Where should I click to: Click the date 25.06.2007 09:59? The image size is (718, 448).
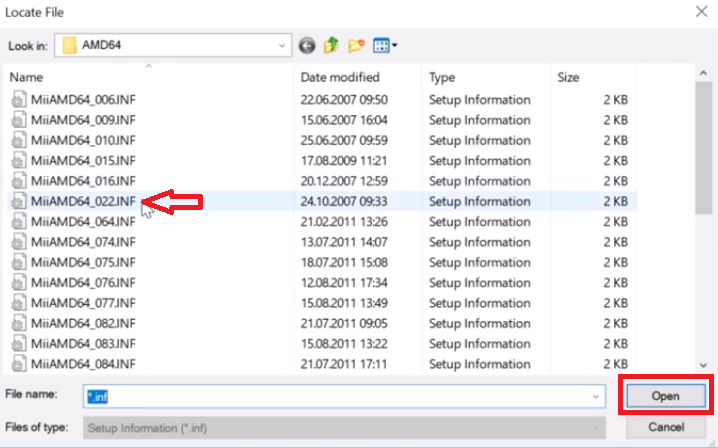coord(344,140)
